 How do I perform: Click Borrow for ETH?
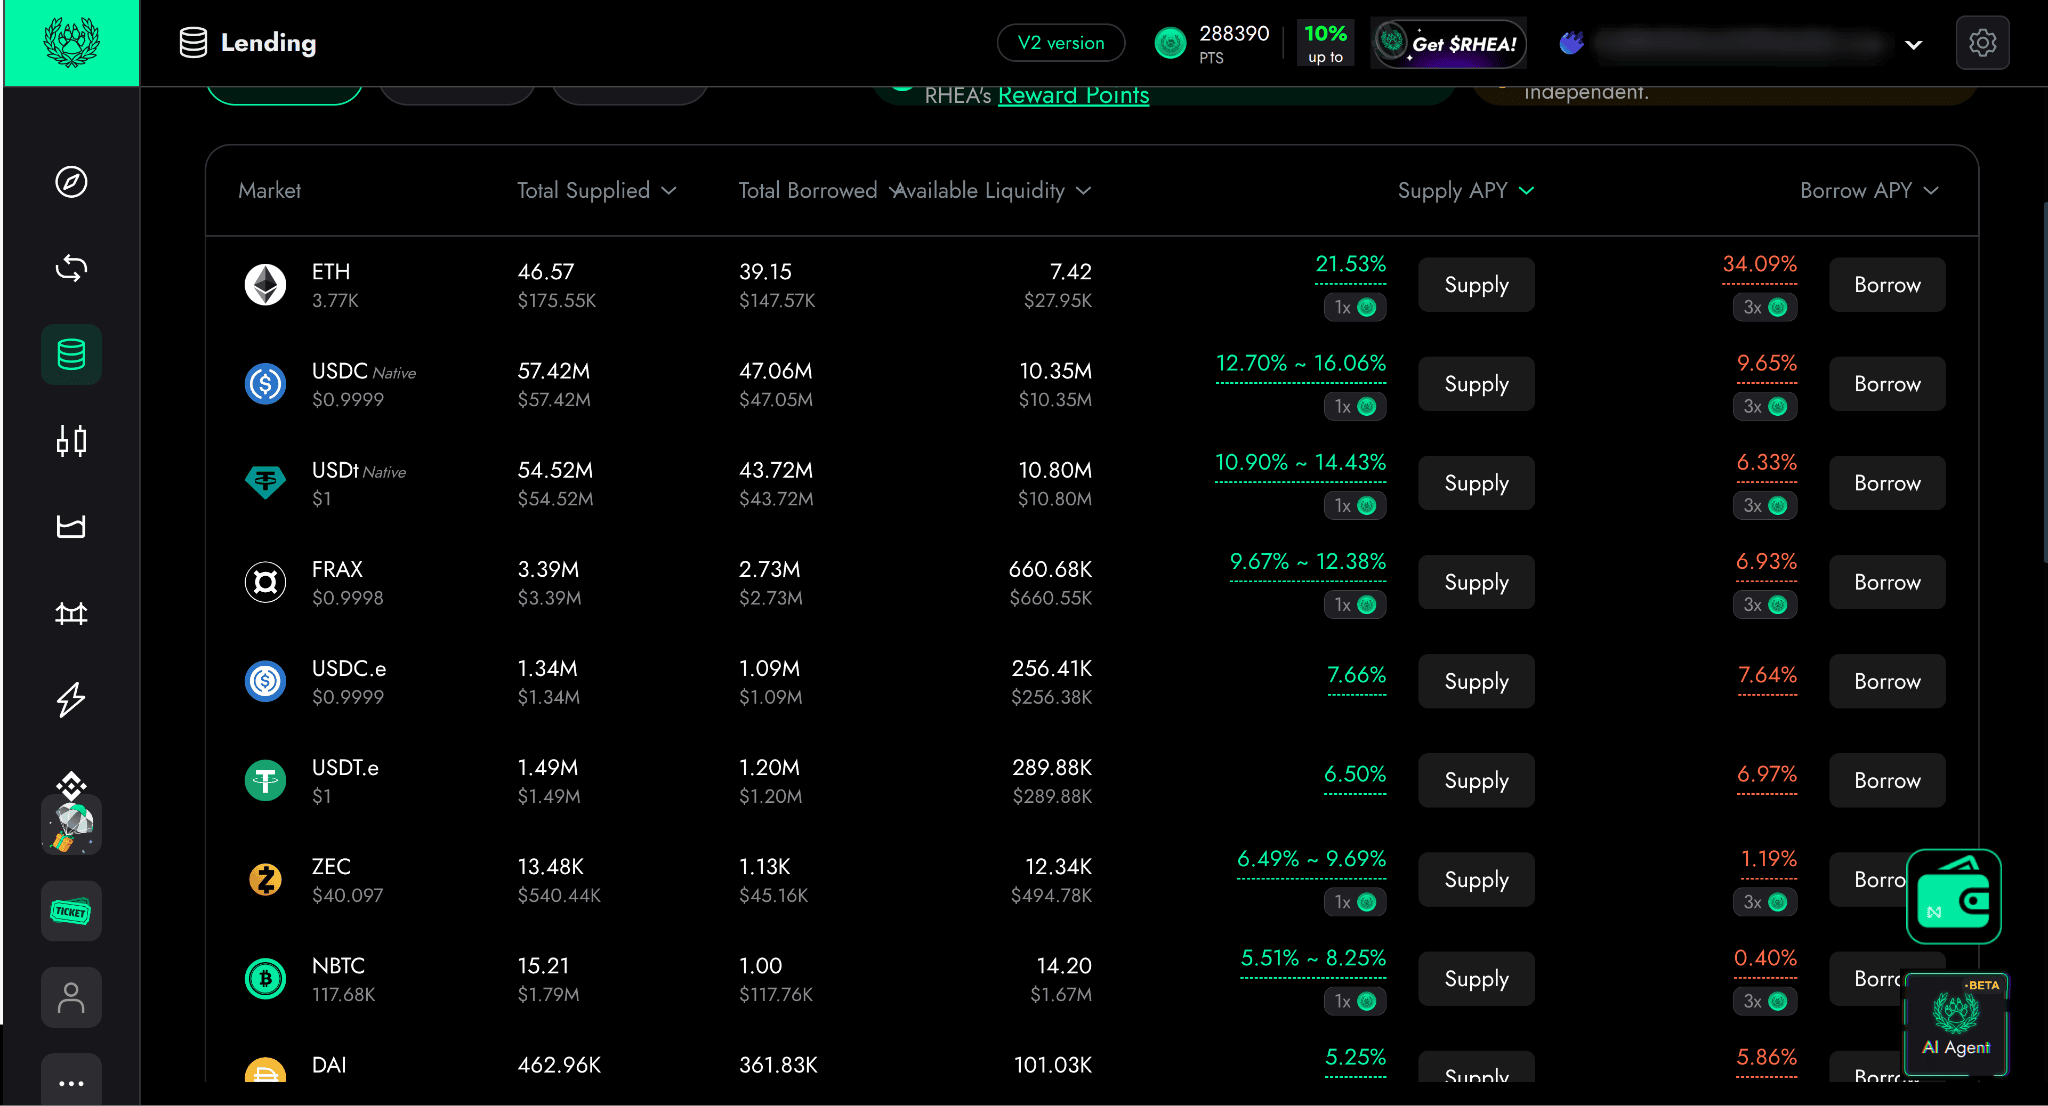click(1887, 285)
